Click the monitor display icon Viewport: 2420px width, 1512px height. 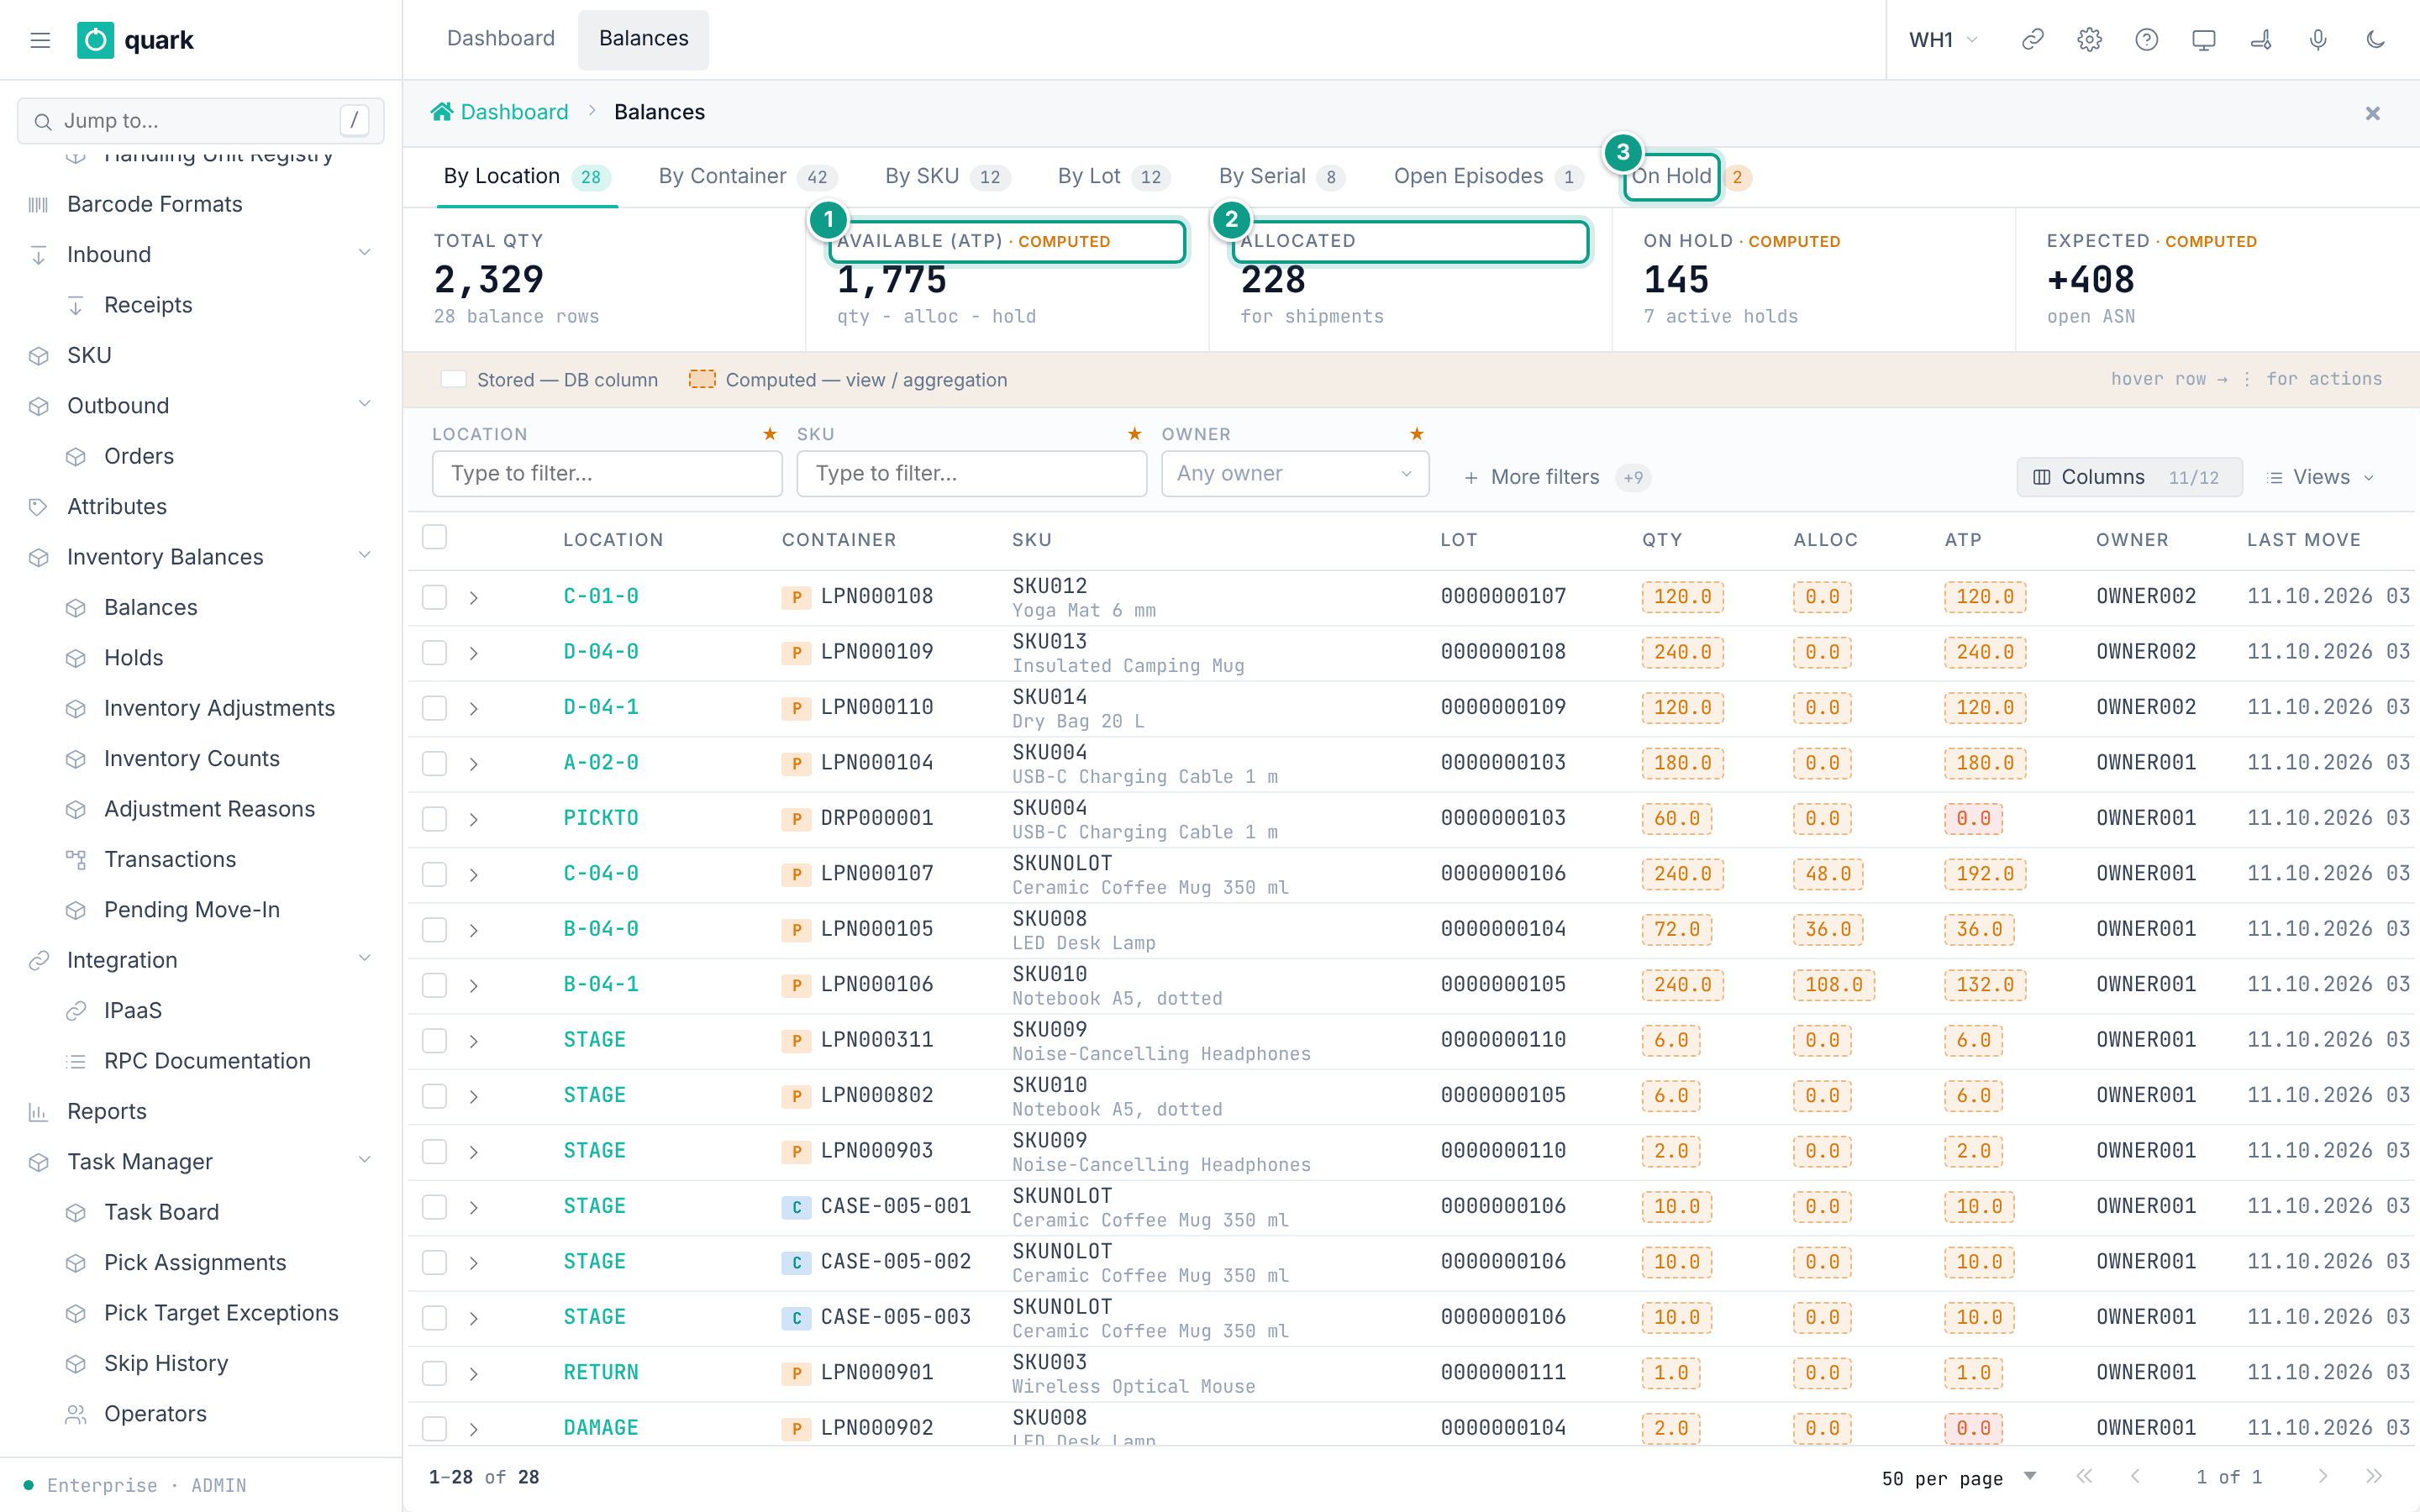[2203, 40]
